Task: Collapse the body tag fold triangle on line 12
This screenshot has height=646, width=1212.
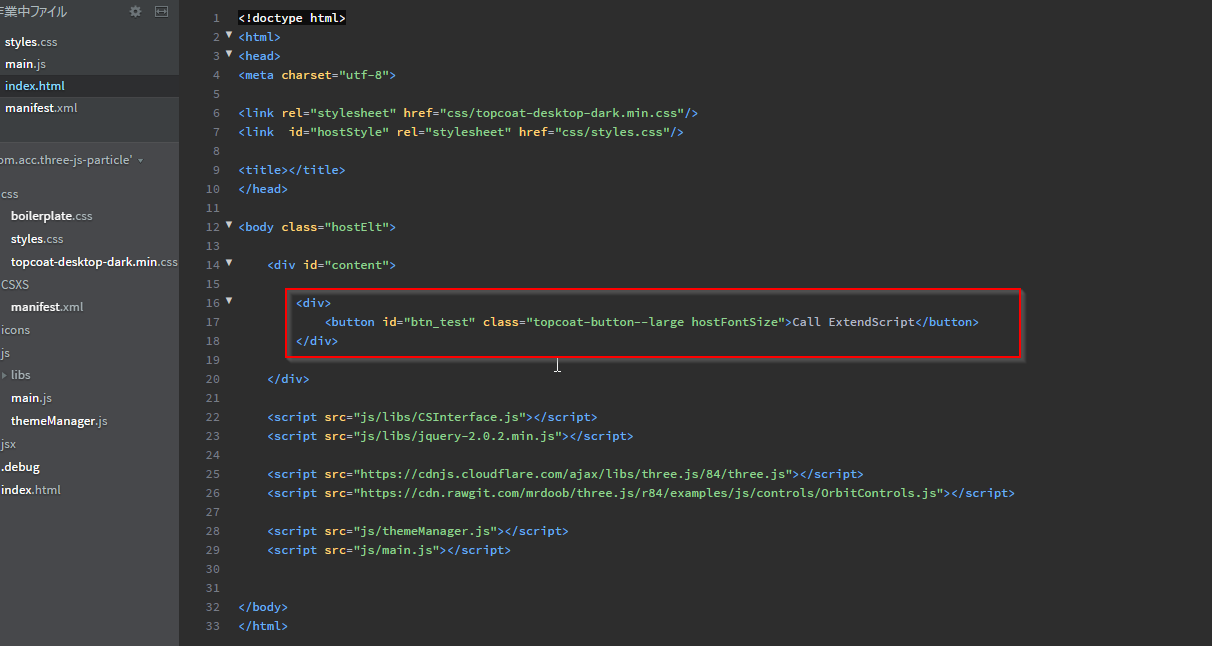Action: [x=229, y=225]
